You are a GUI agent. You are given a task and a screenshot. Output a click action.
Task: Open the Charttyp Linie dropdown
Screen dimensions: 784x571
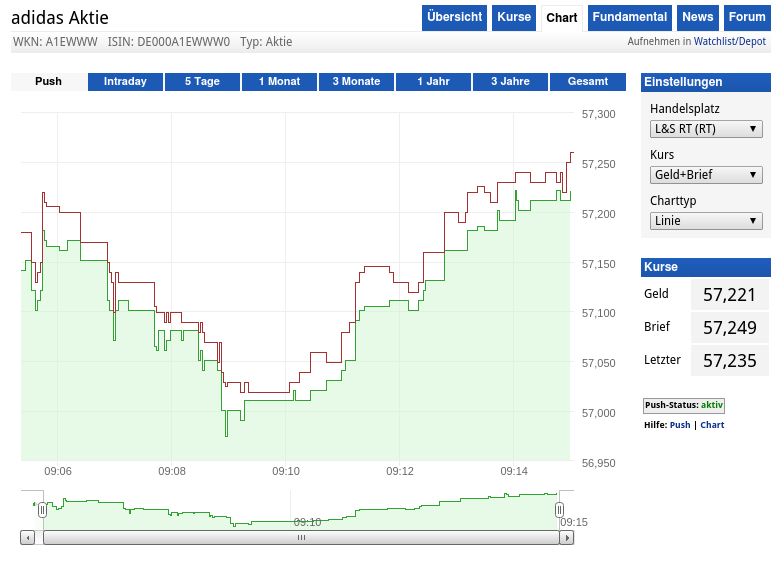(706, 221)
